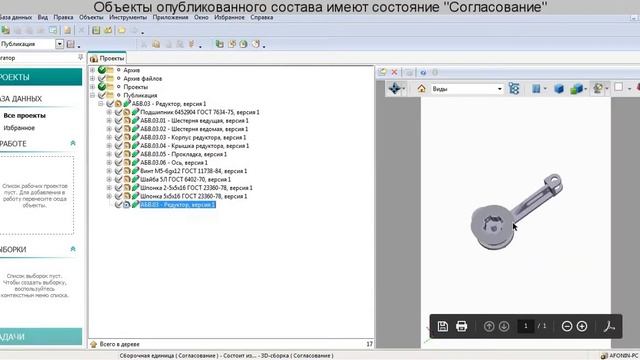640x360 pixels.
Task: Click the yellow-green table icon in main toolbar
Action: pyautogui.click(x=108, y=30)
